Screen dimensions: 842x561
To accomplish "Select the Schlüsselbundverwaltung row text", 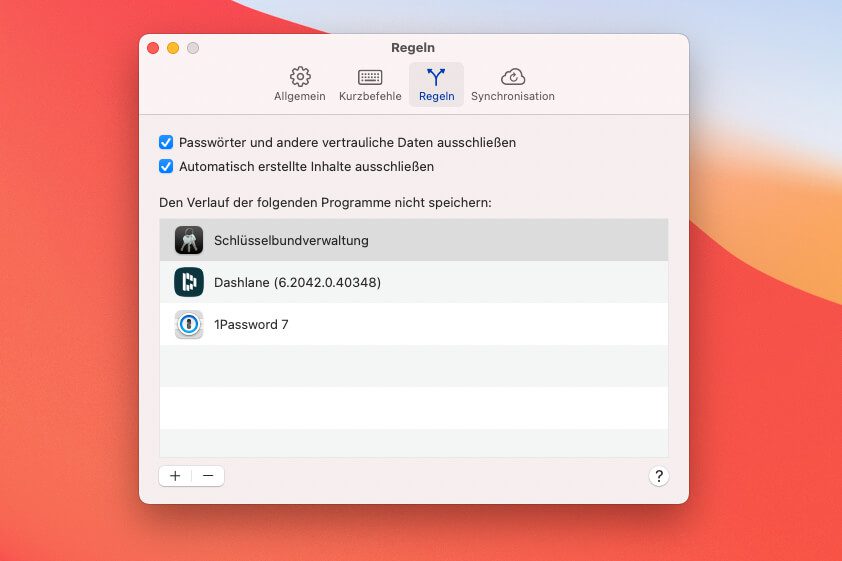I will pos(291,241).
